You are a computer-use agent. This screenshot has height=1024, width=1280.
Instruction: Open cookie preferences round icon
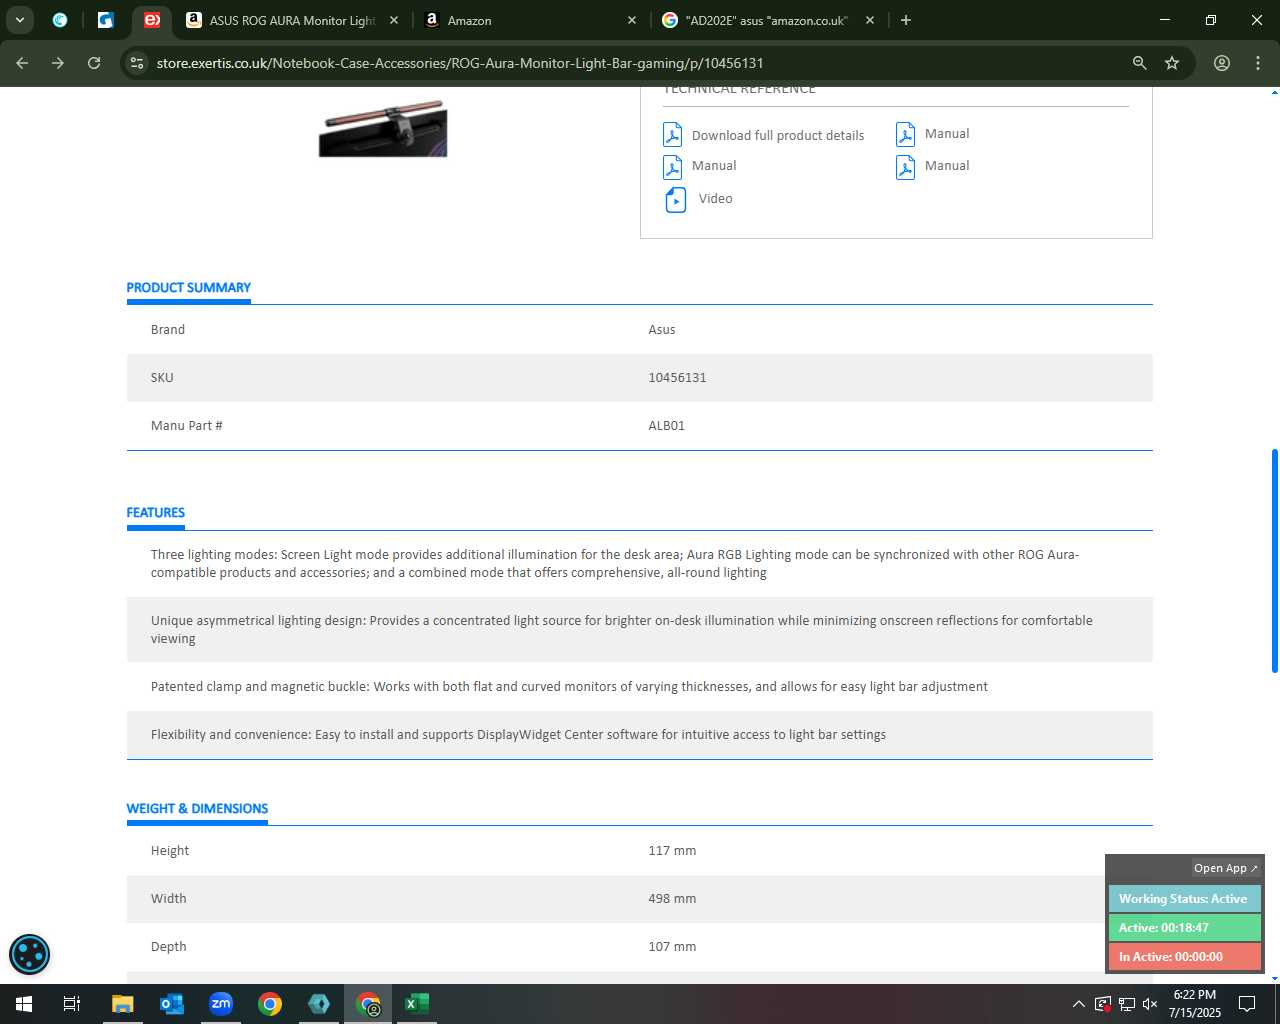[29, 955]
